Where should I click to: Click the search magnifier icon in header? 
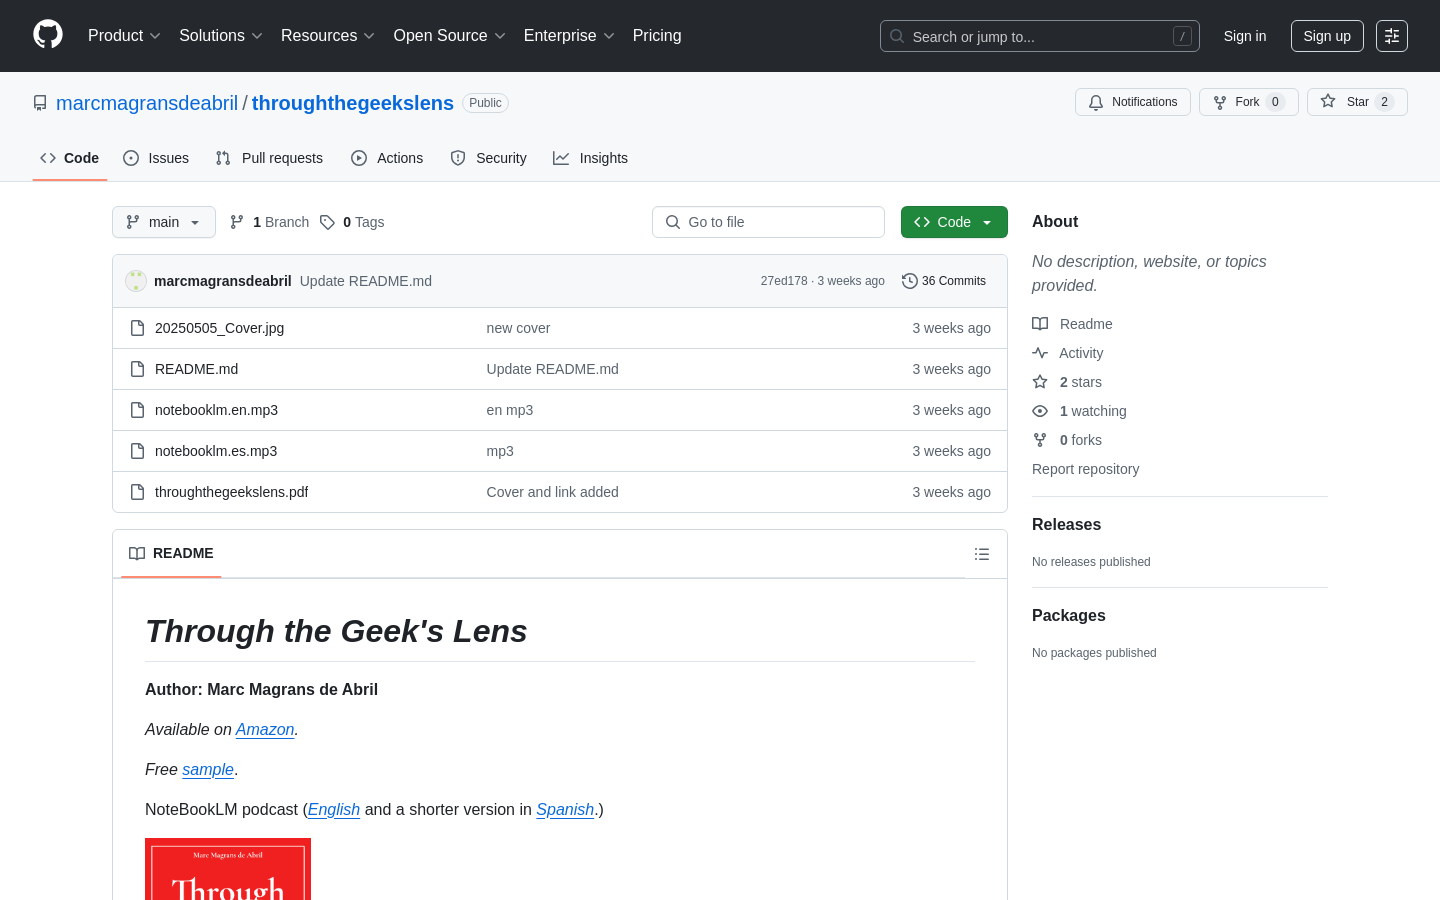click(x=897, y=36)
